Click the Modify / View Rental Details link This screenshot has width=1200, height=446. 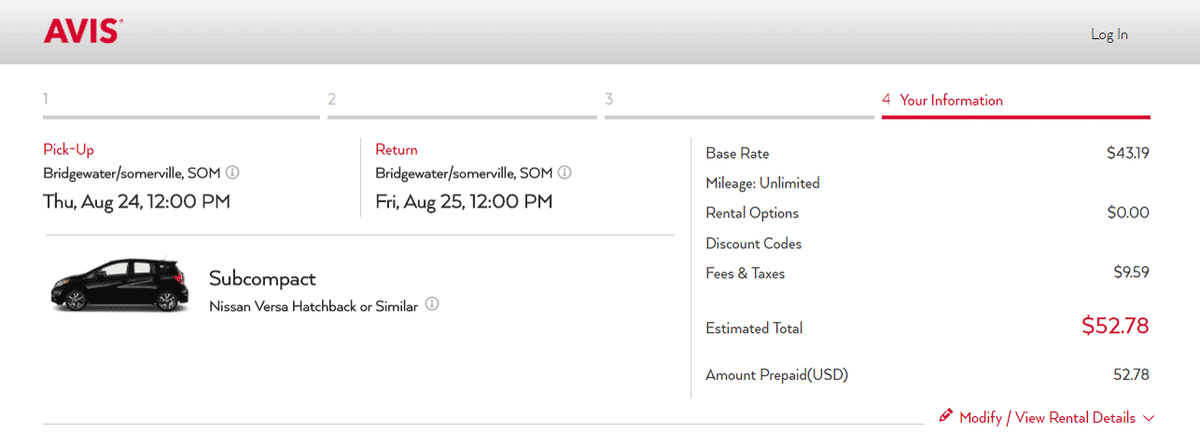tap(1047, 418)
